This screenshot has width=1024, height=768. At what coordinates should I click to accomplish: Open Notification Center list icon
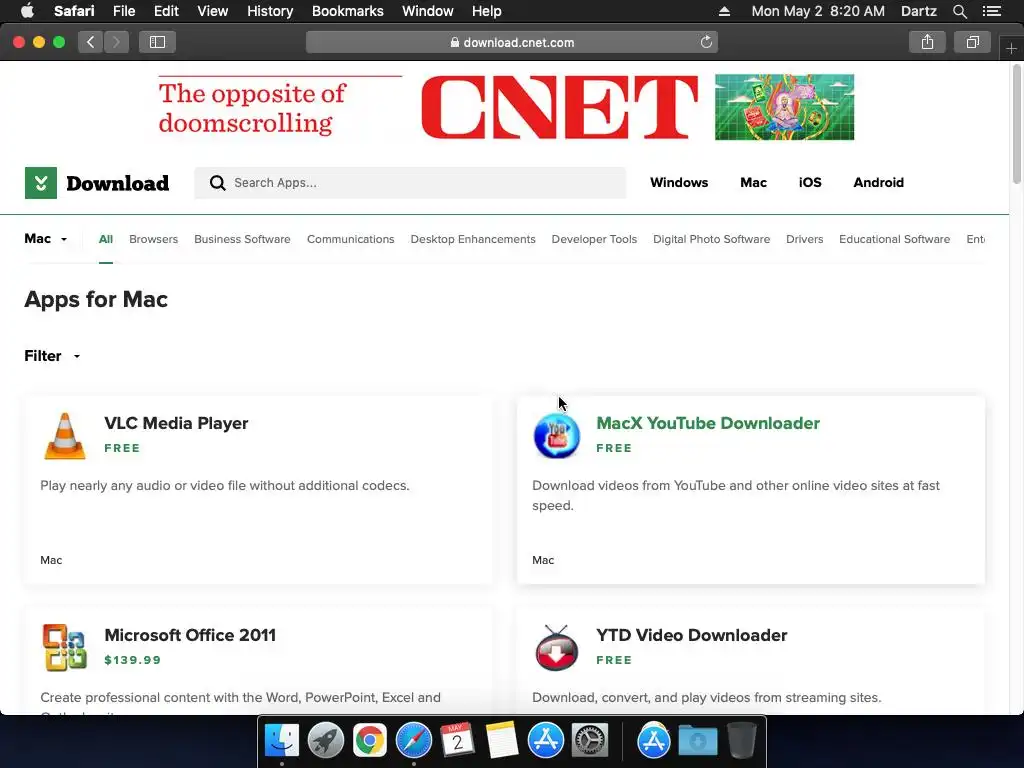click(x=992, y=11)
